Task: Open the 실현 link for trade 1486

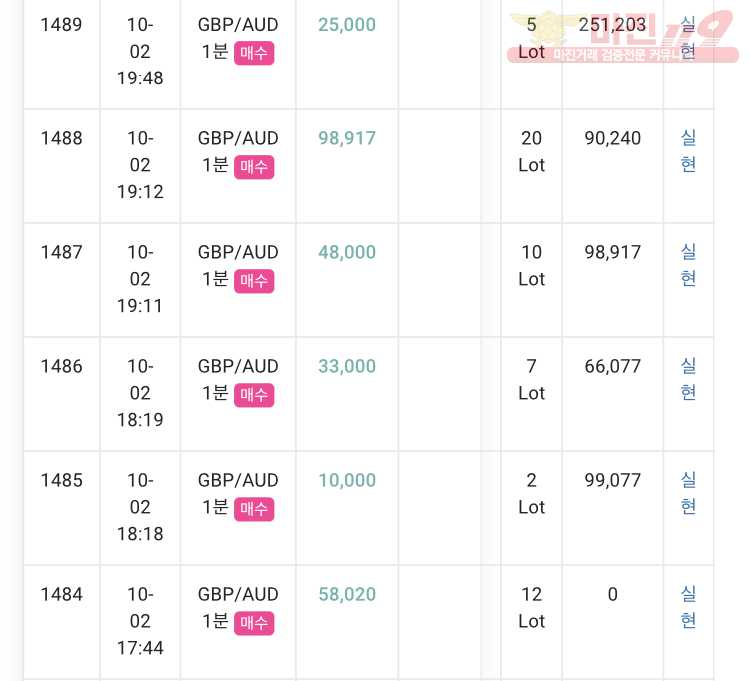Action: pyautogui.click(x=688, y=379)
